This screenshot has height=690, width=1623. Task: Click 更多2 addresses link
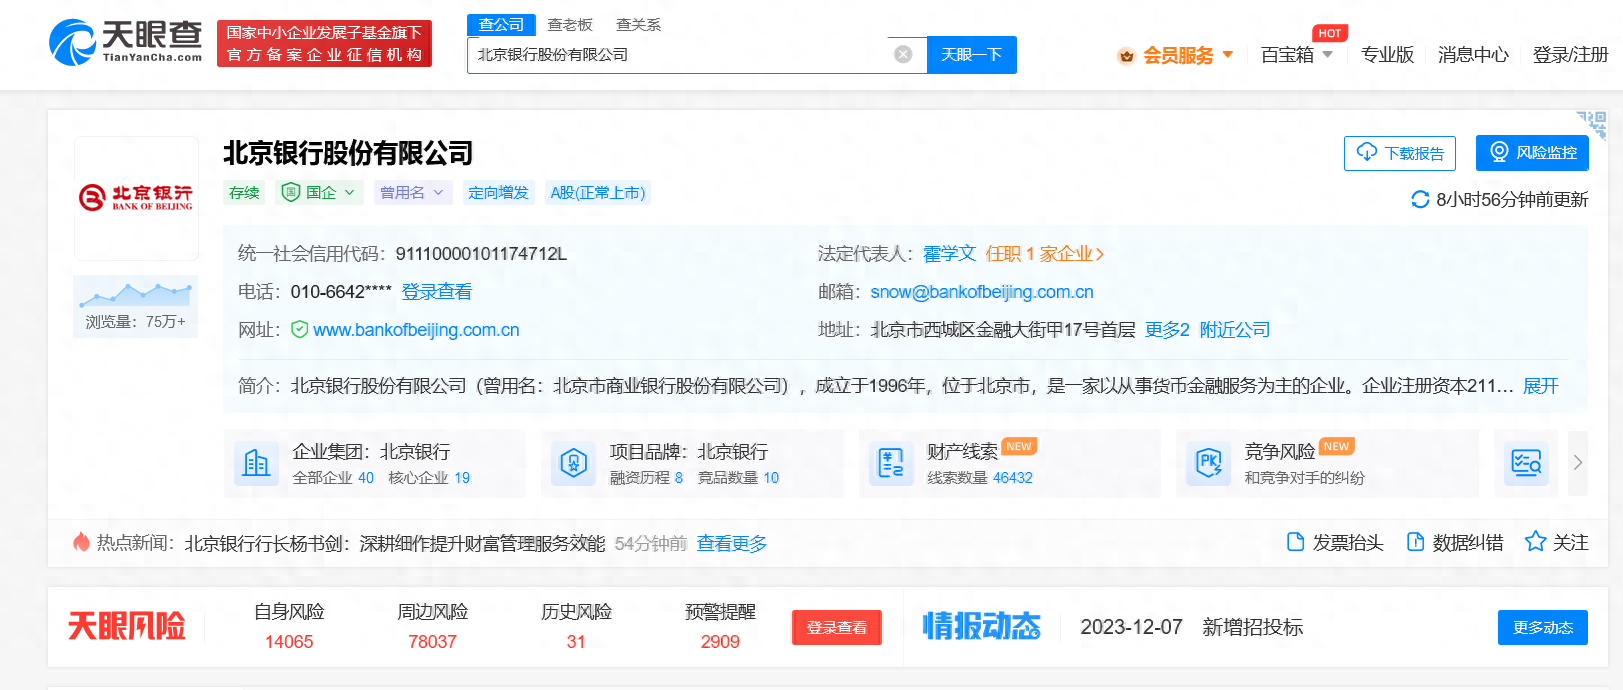pos(1167,330)
